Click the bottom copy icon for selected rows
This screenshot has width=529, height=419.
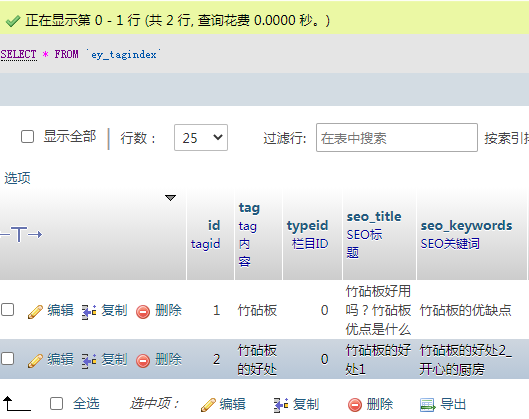pyautogui.click(x=281, y=404)
